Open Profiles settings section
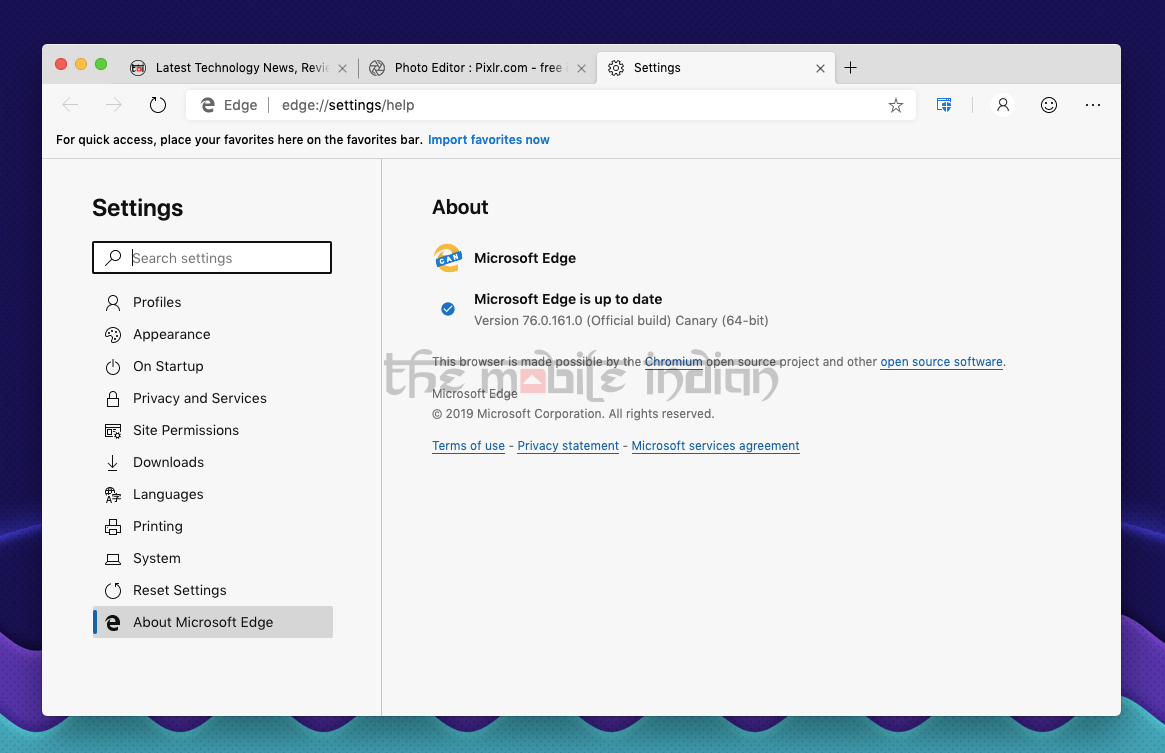 click(212, 303)
